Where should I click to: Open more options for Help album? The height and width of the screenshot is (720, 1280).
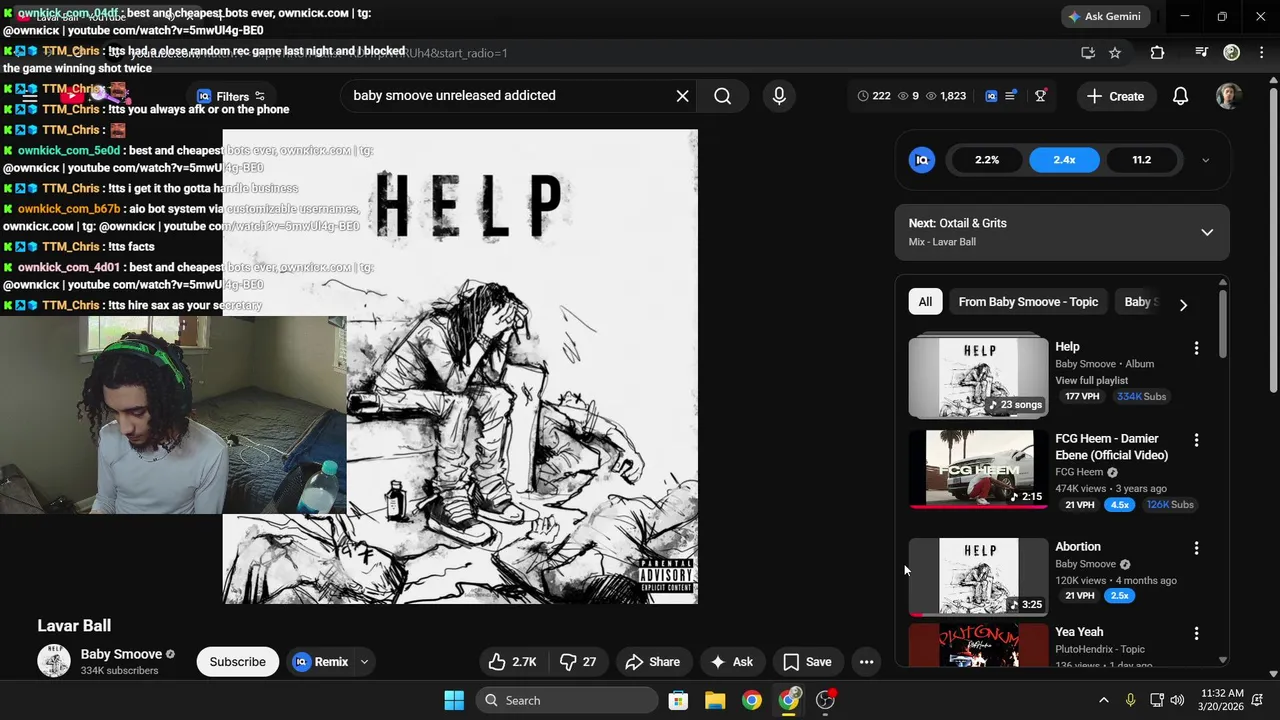click(x=1196, y=348)
